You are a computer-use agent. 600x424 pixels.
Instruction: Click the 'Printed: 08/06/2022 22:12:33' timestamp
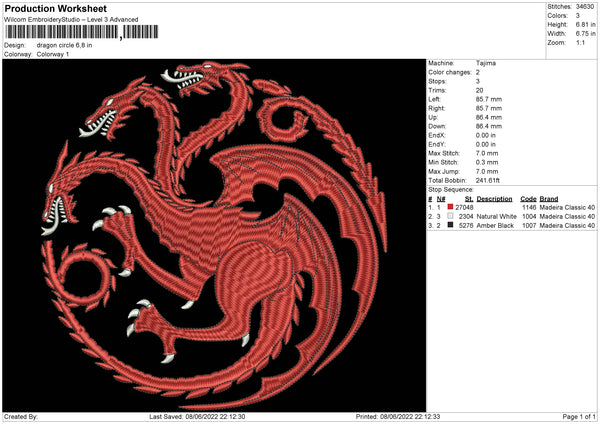(x=398, y=417)
